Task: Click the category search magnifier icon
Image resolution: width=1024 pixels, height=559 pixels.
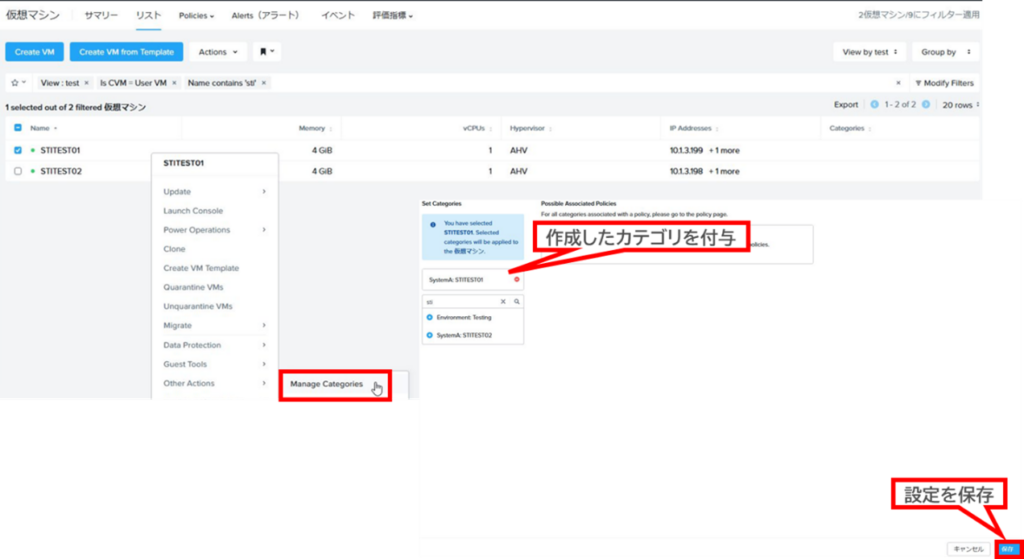Action: (x=516, y=301)
